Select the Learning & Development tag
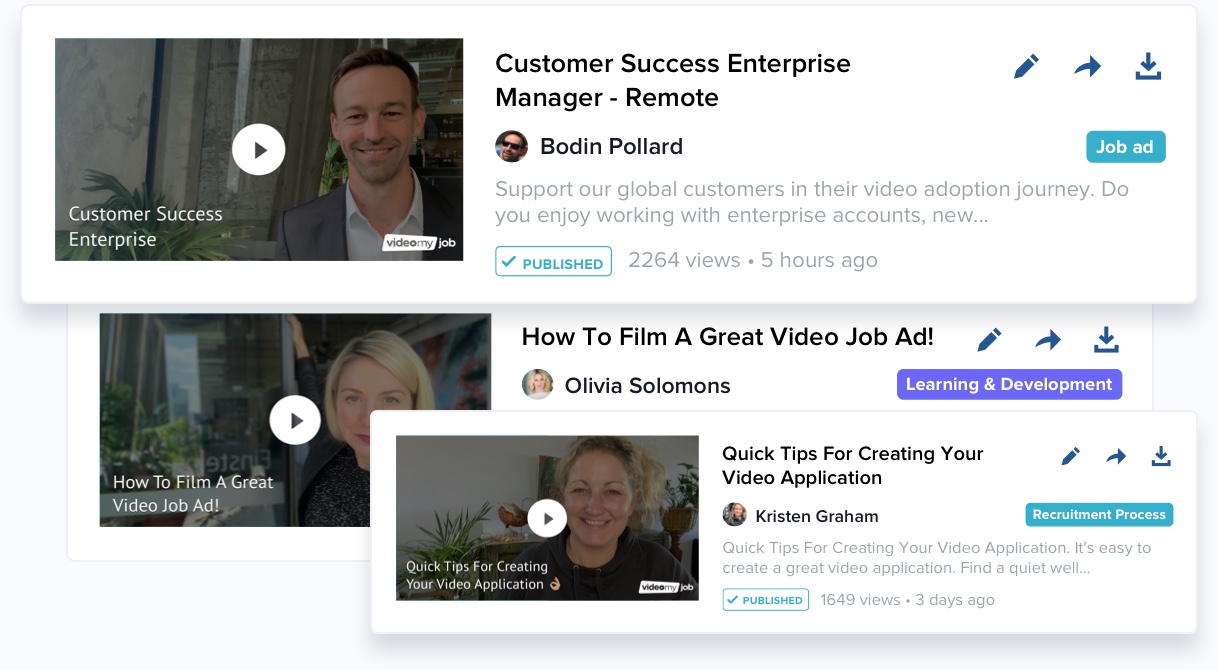1218x670 pixels. [1009, 384]
